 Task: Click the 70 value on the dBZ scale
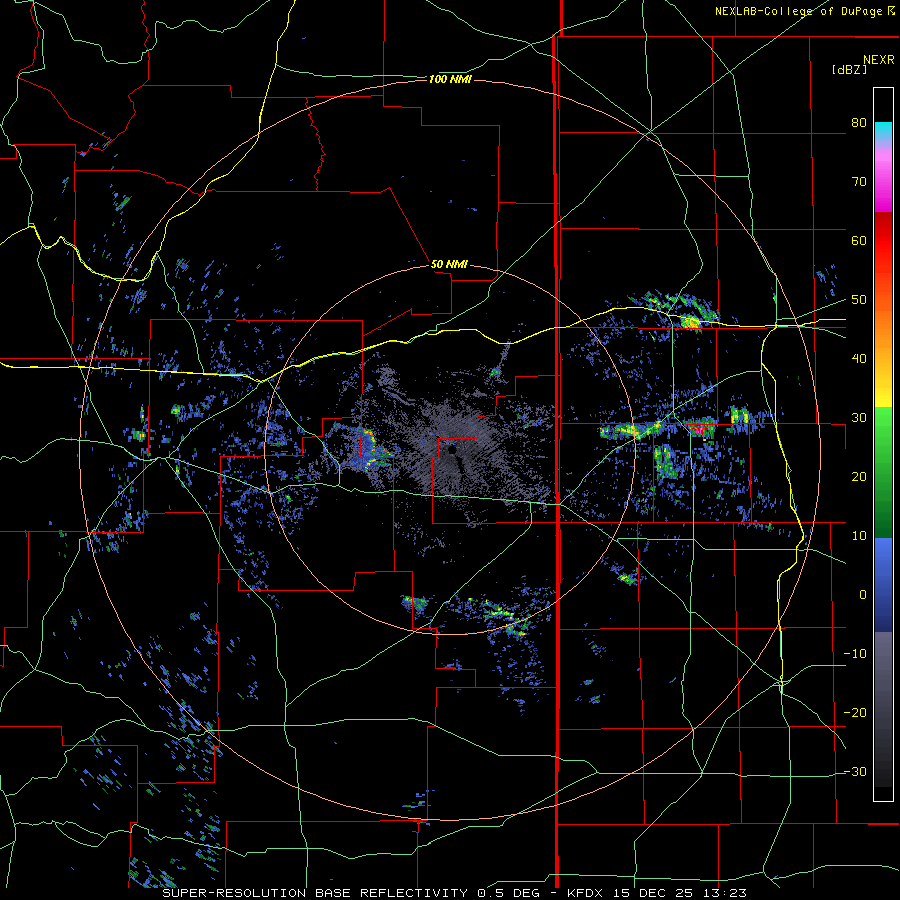tap(859, 182)
